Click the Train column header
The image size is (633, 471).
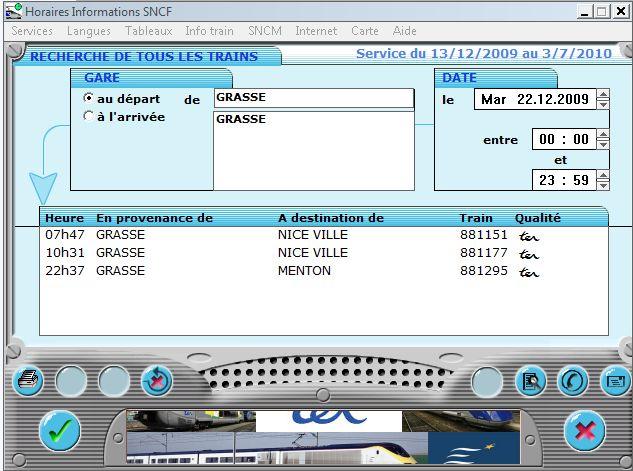(476, 218)
